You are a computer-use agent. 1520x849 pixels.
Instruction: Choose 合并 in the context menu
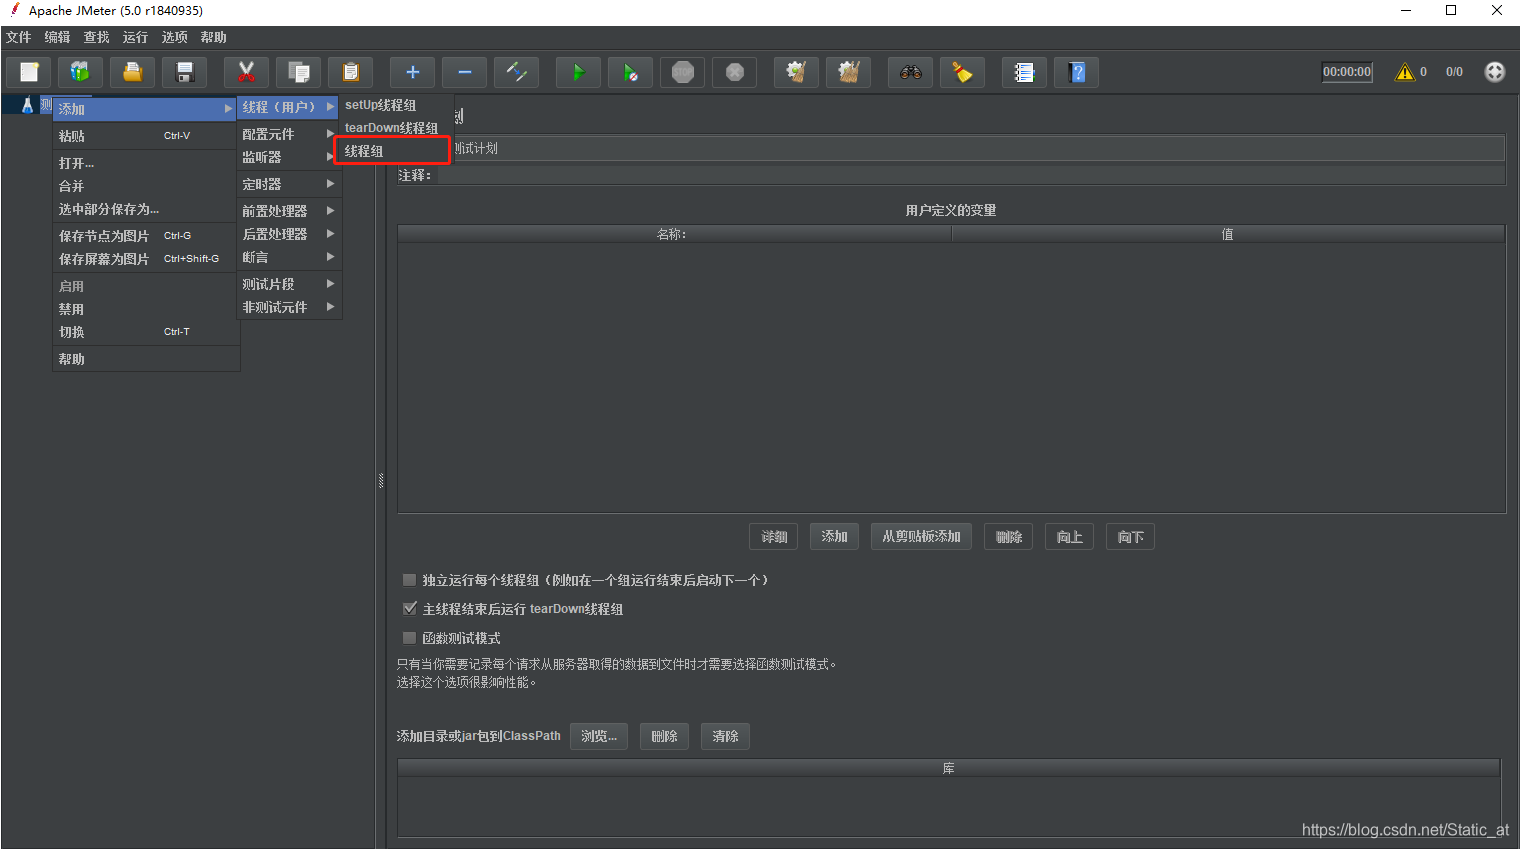point(145,186)
